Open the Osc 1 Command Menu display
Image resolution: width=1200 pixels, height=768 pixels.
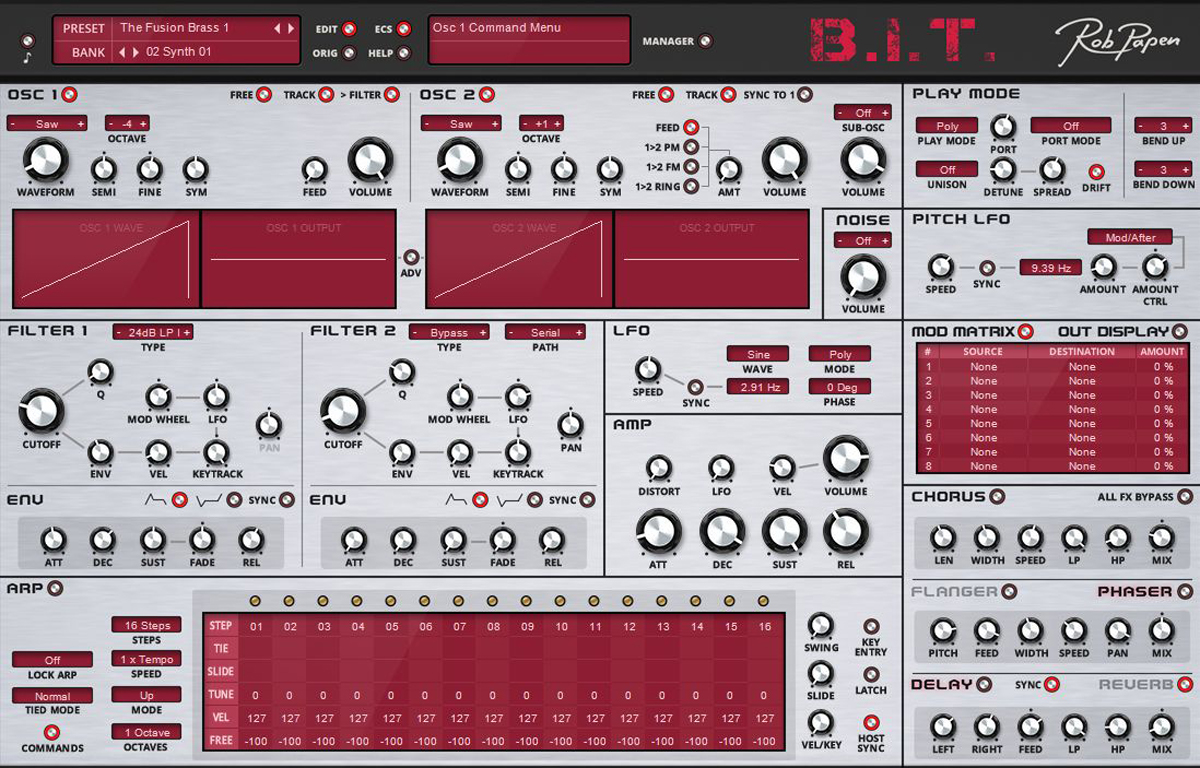click(529, 40)
